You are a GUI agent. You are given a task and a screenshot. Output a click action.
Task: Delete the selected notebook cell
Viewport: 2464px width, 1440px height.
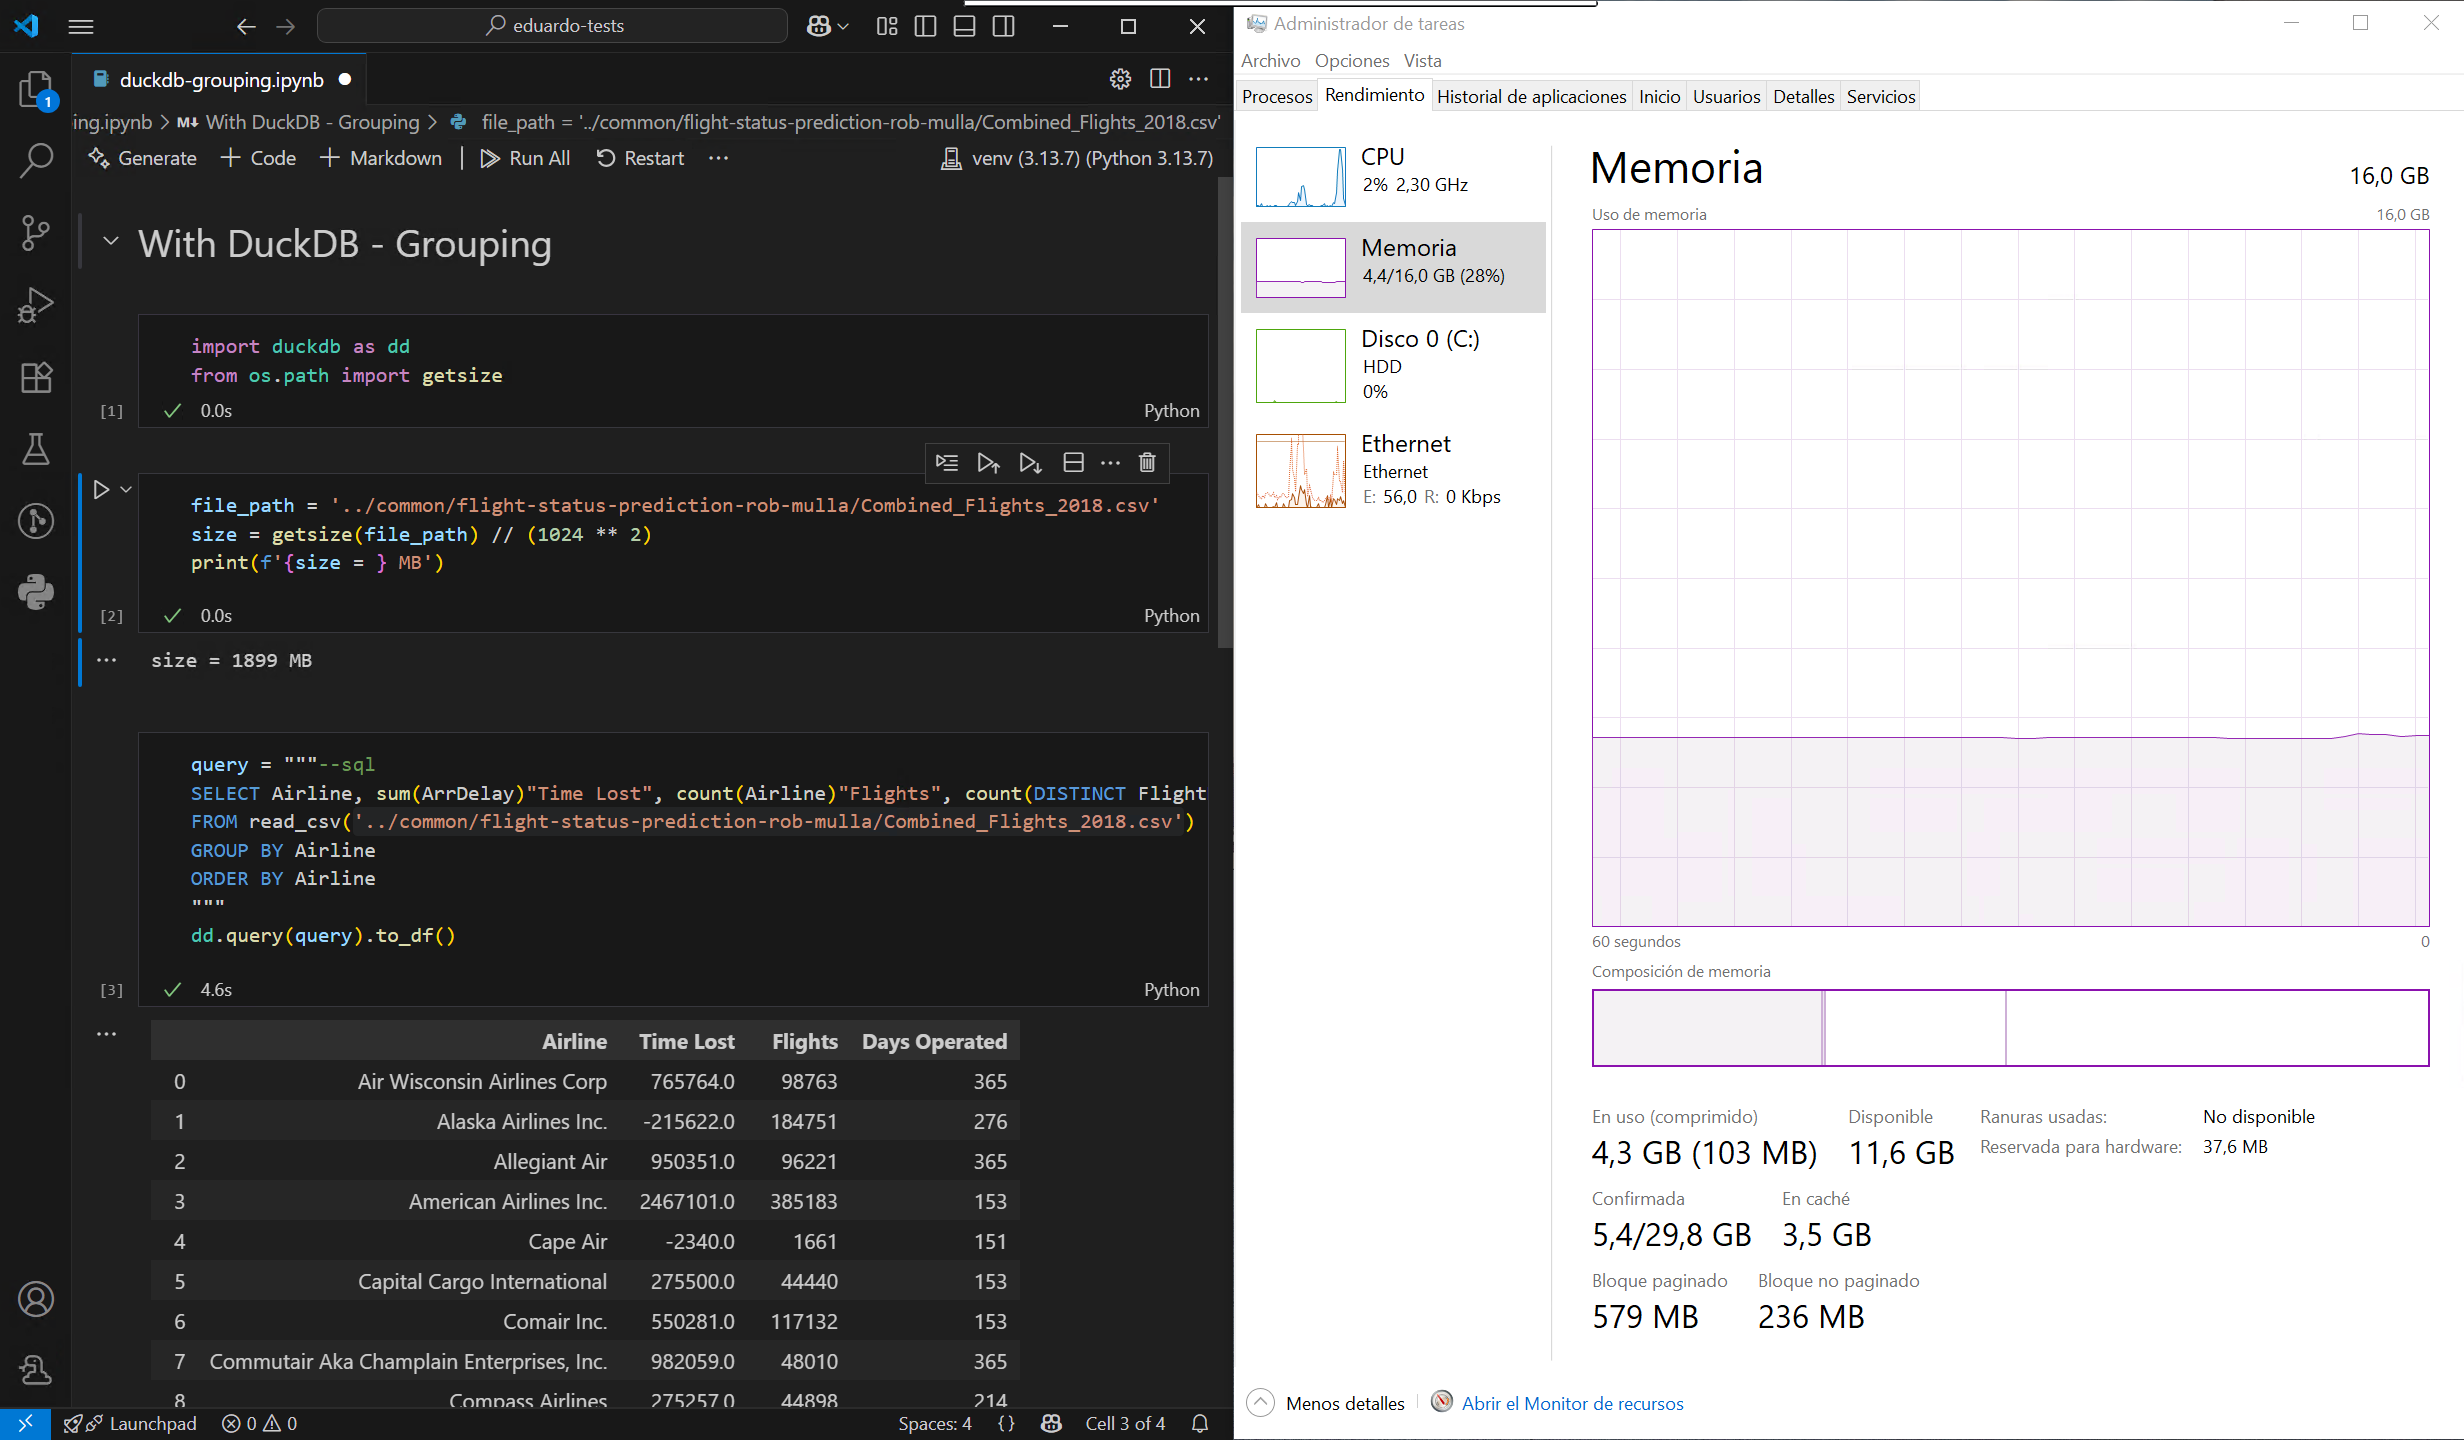tap(1147, 462)
